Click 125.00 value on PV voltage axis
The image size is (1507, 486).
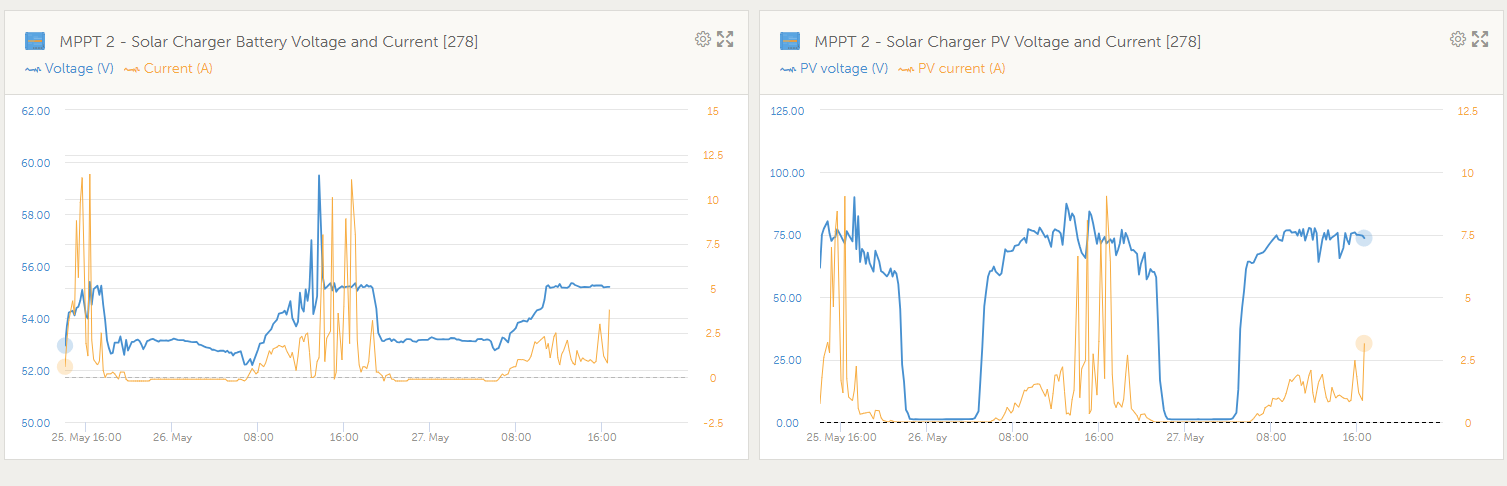(788, 111)
